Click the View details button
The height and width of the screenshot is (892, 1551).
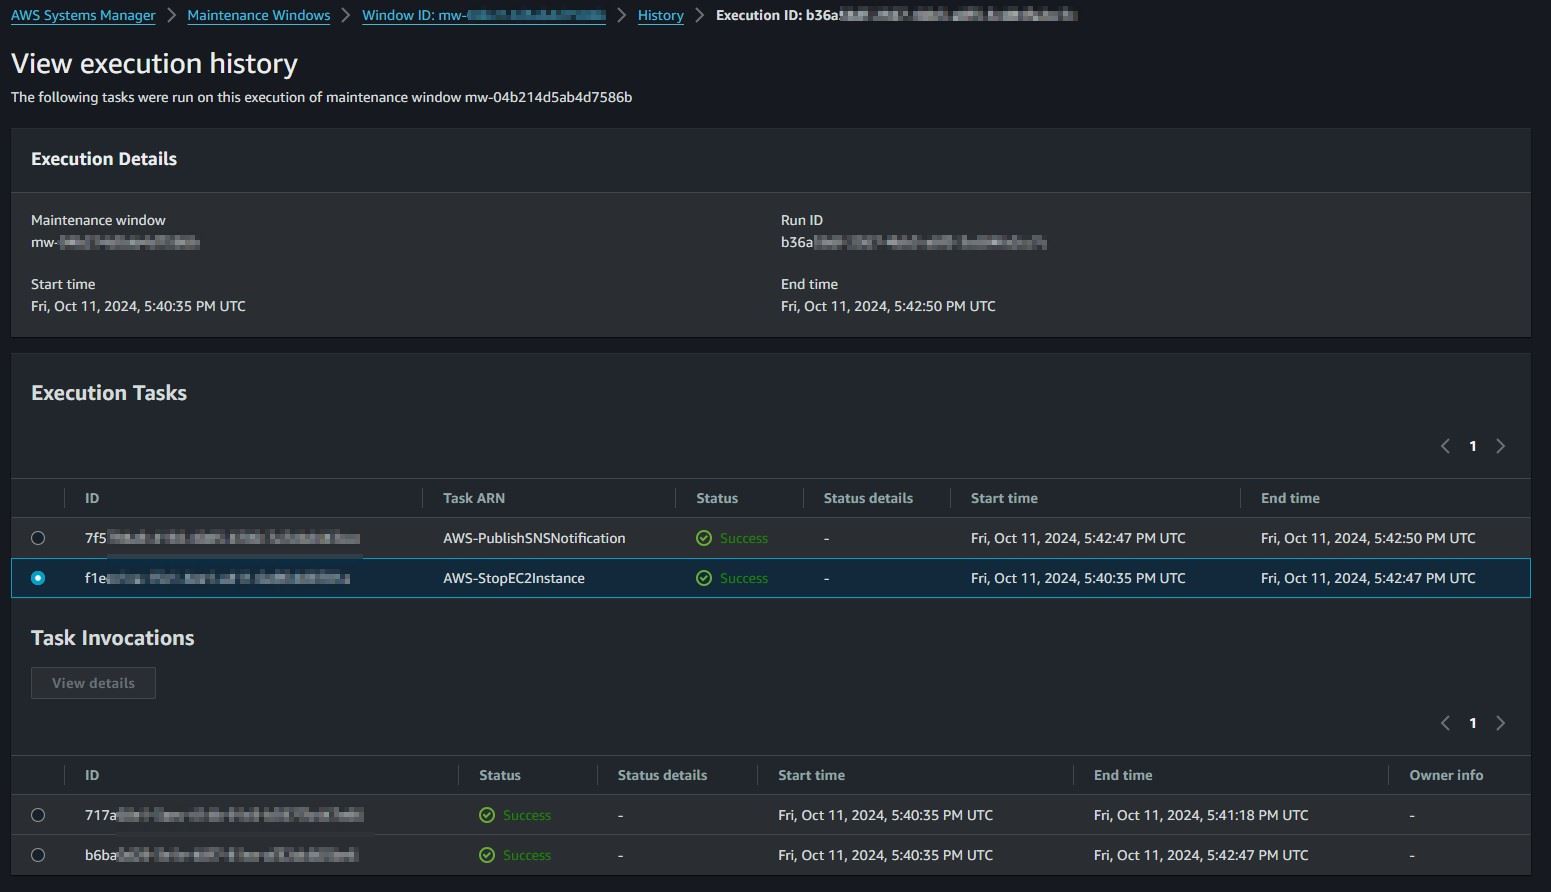coord(93,683)
